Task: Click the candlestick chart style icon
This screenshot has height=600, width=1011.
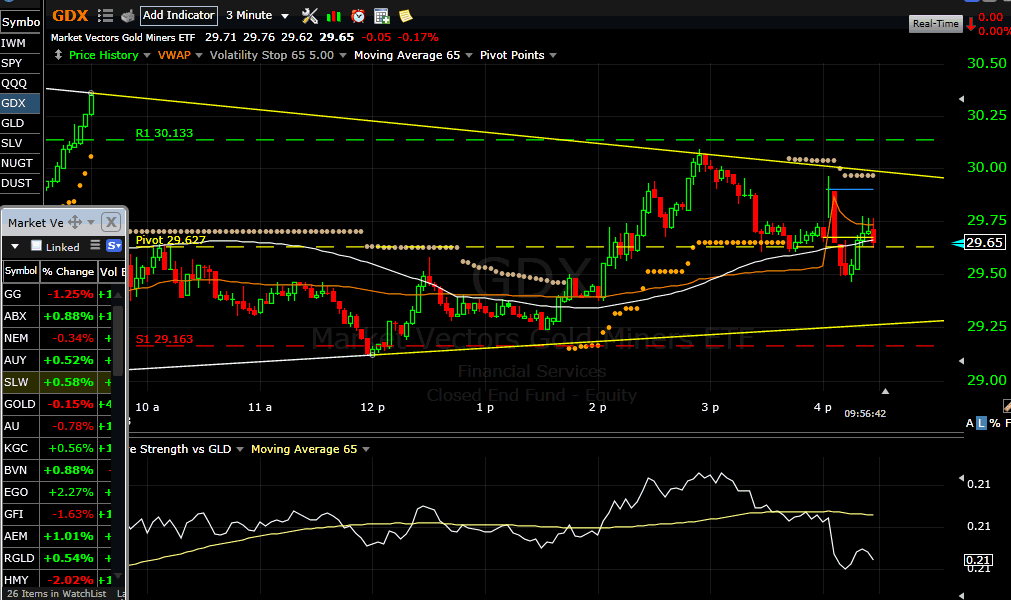Action: 334,15
